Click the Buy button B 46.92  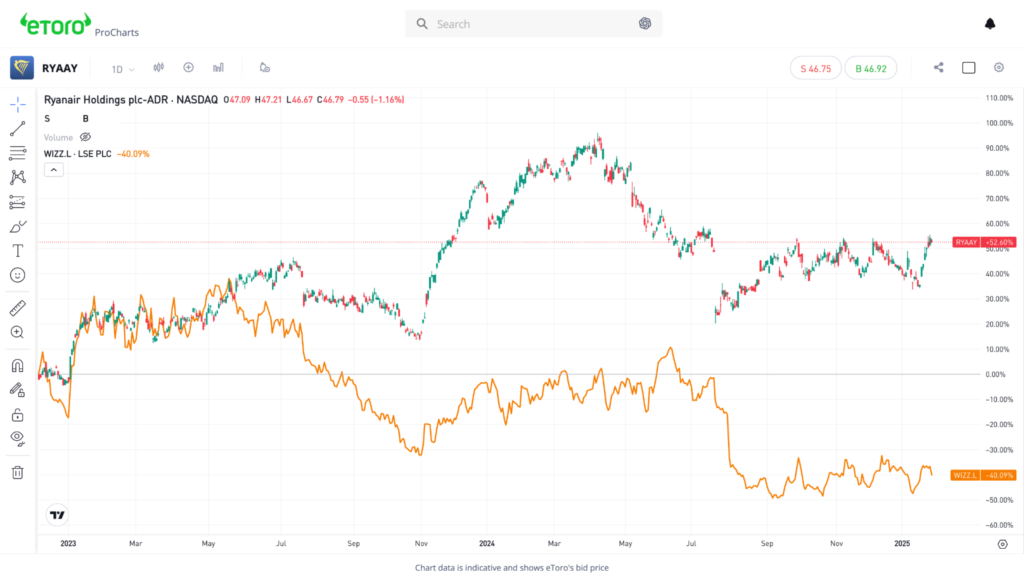coord(871,68)
